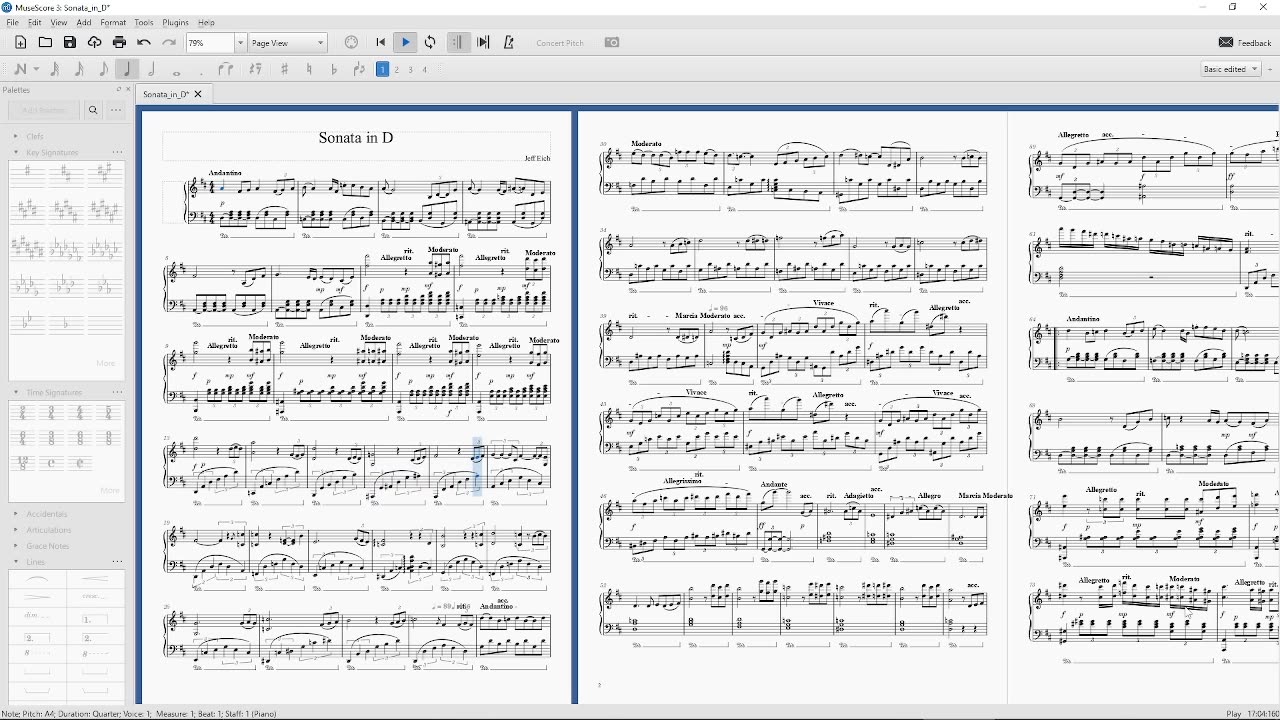Select eighth note duration
Viewport: 1280px width, 720px height.
tap(103, 69)
